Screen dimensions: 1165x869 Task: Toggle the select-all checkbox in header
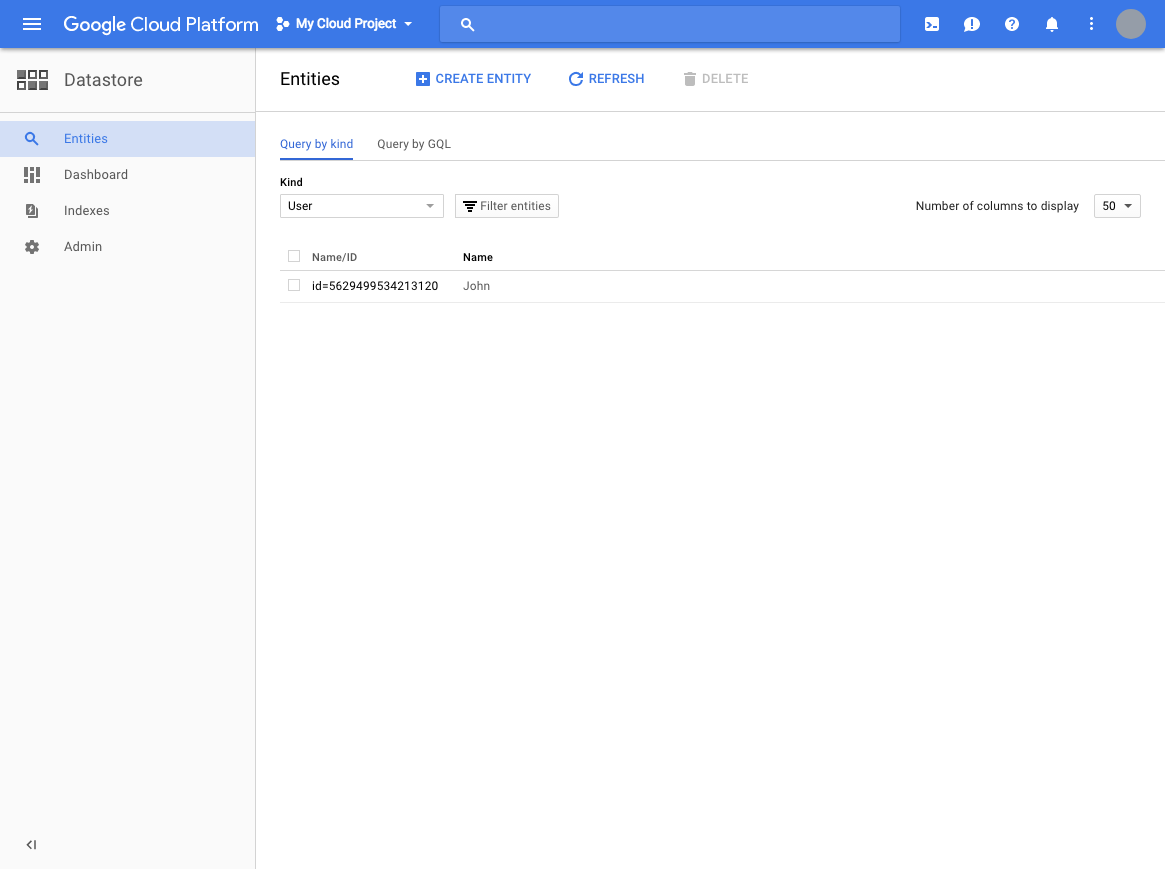[294, 256]
